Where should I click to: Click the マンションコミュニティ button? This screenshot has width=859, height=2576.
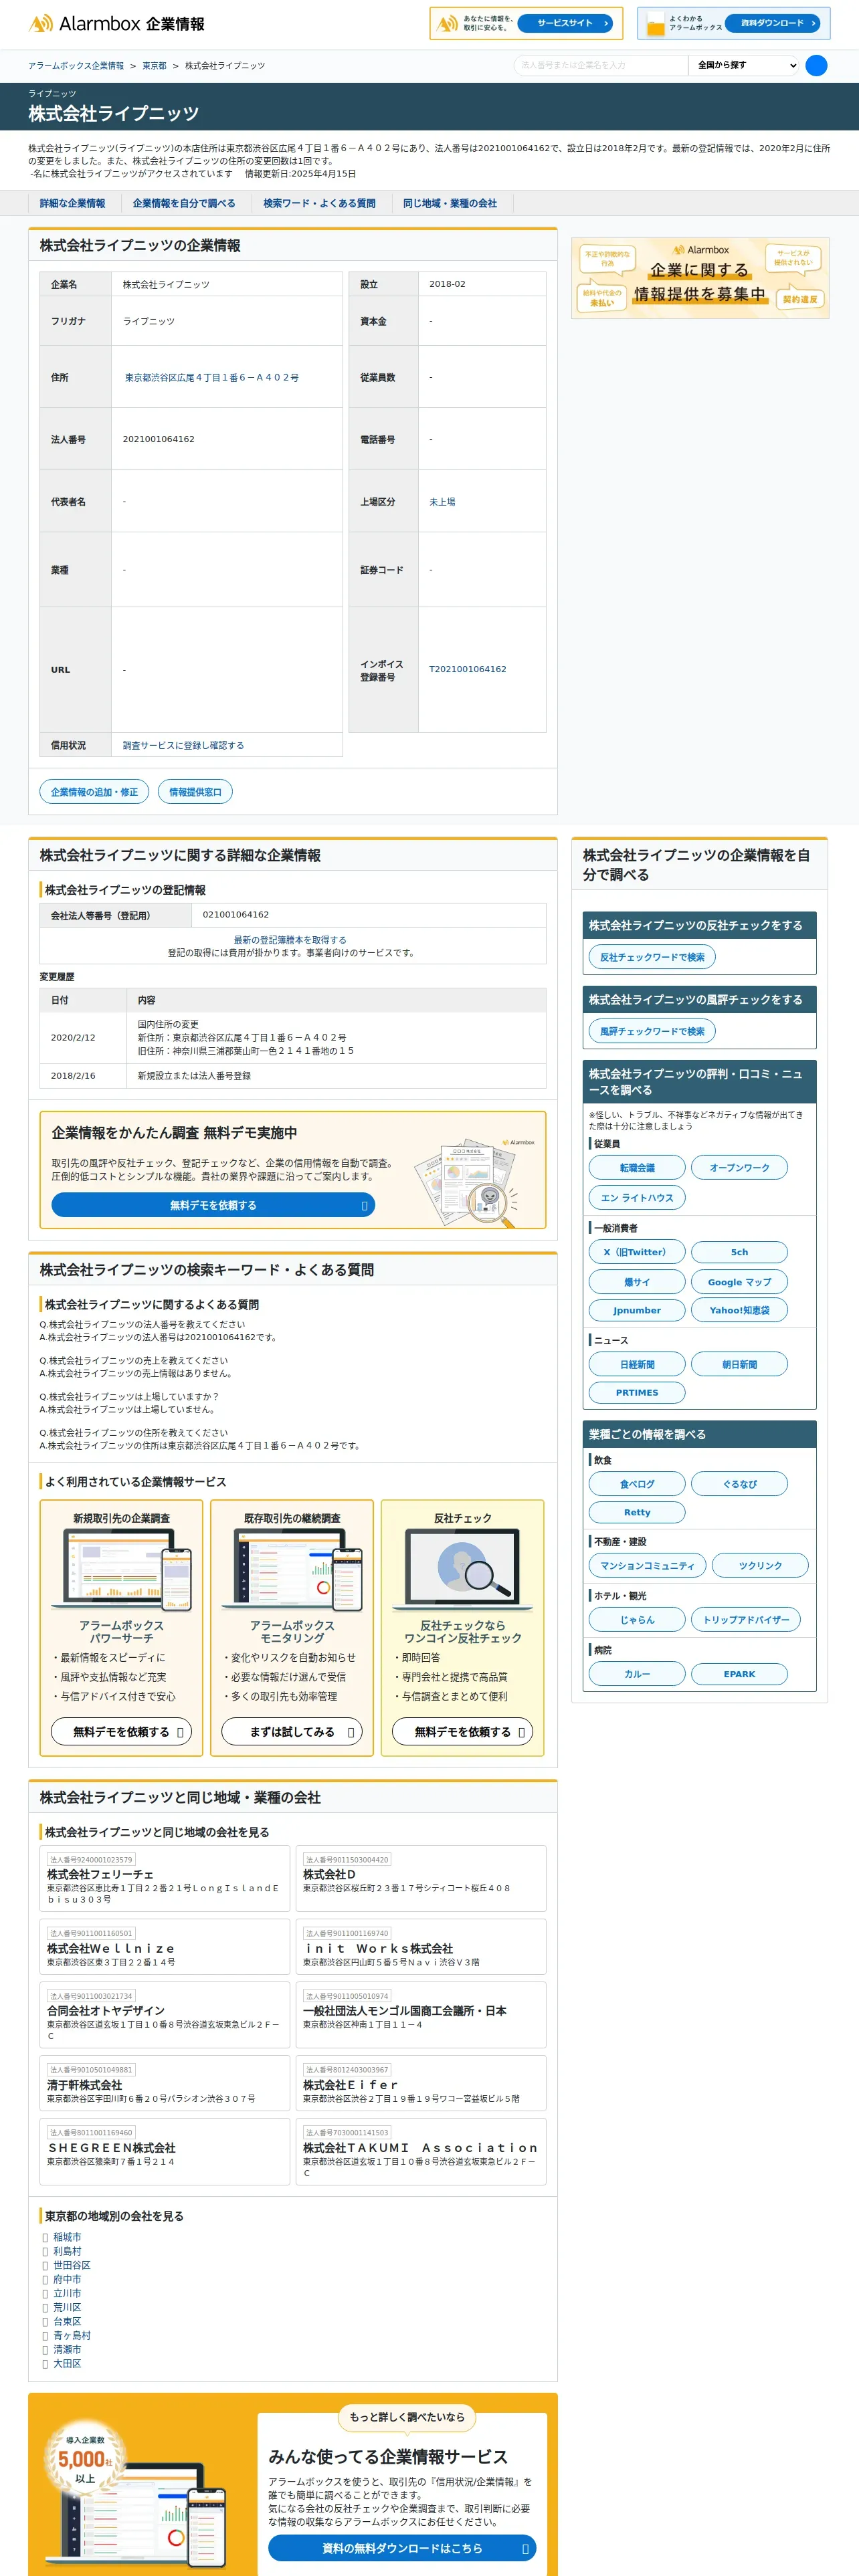pos(647,1566)
